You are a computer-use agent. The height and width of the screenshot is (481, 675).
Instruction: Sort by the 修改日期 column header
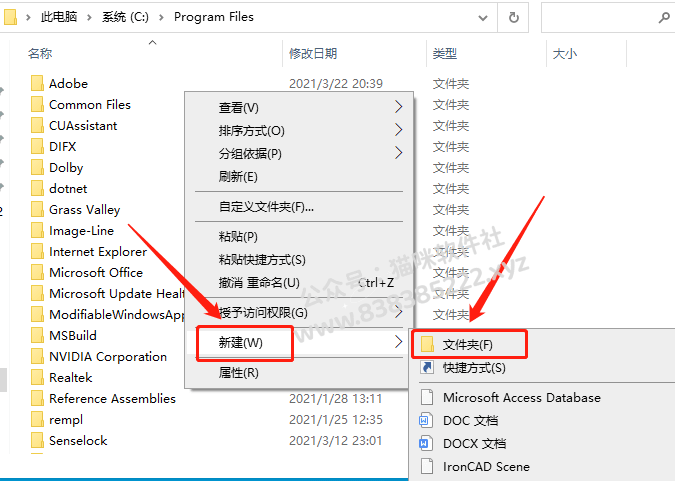pos(313,54)
